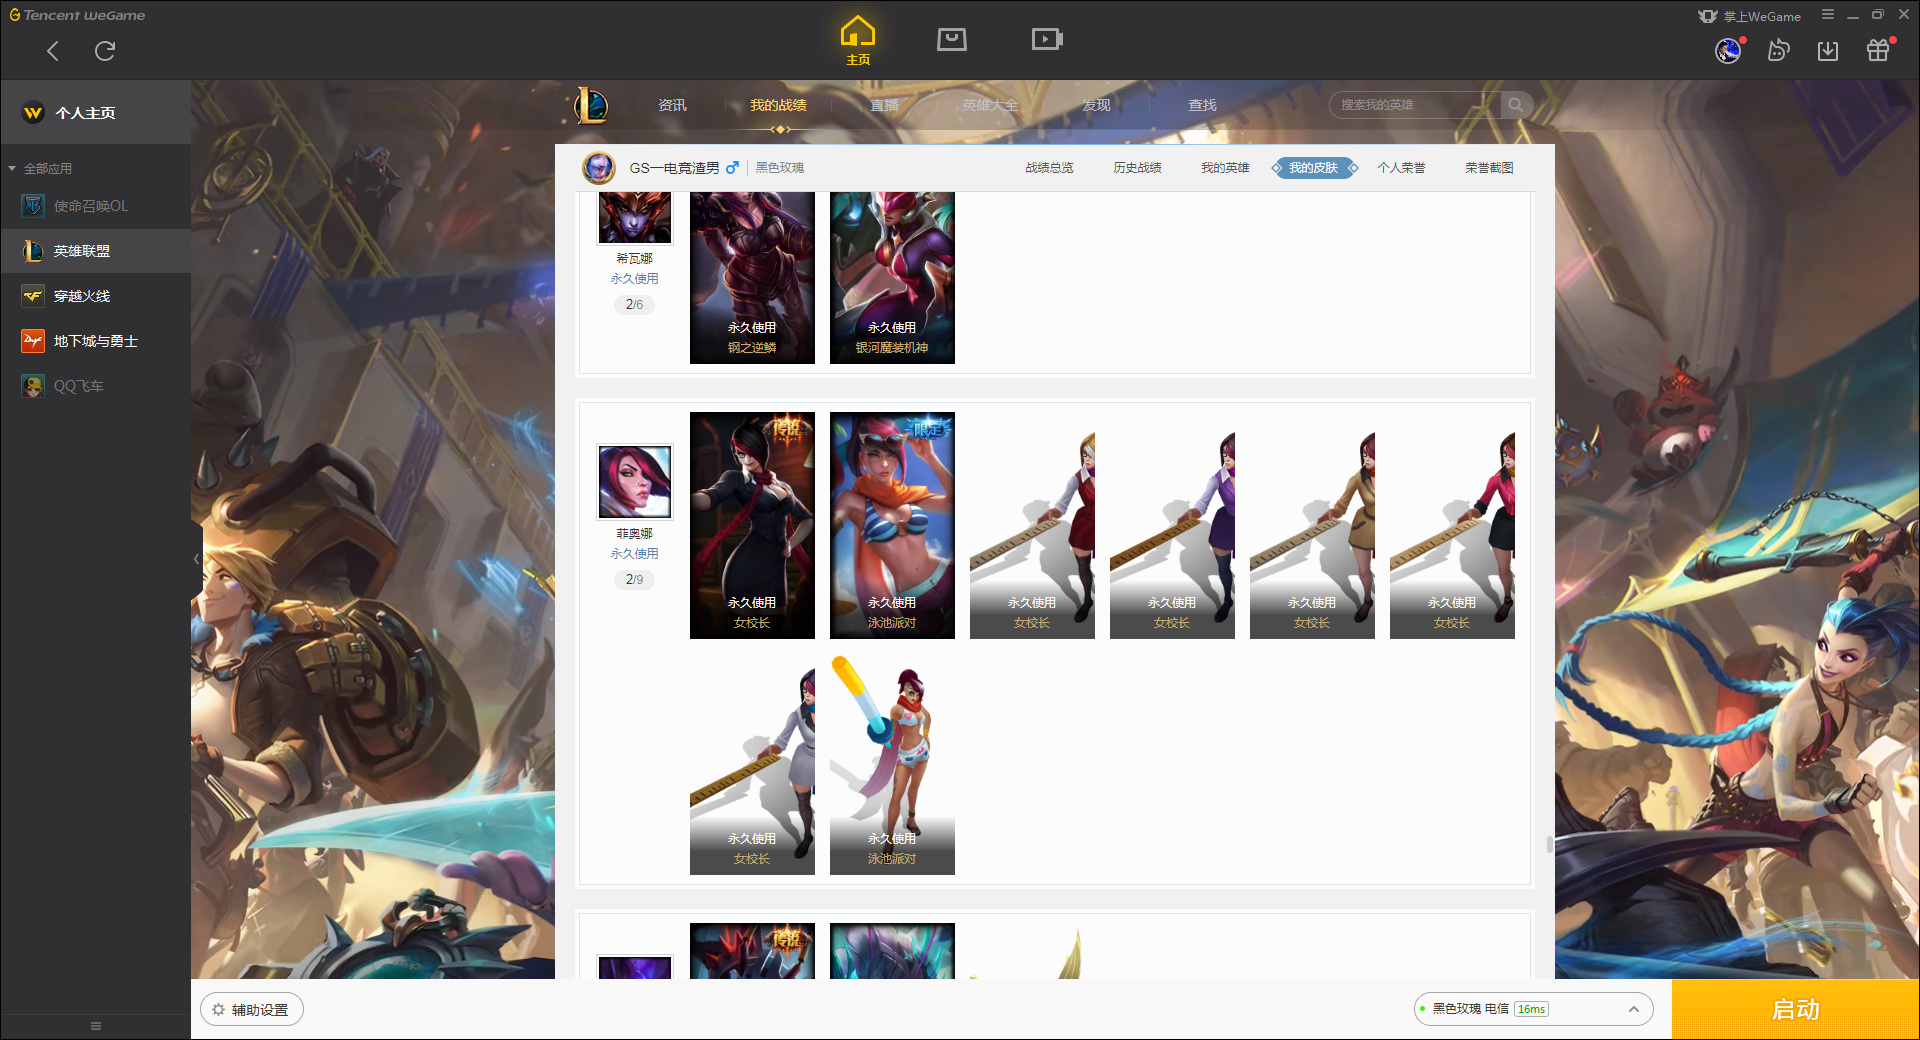Viewport: 1920px width, 1040px height.
Task: Click the sidebar bottom menu lines icon
Action: click(x=96, y=1026)
